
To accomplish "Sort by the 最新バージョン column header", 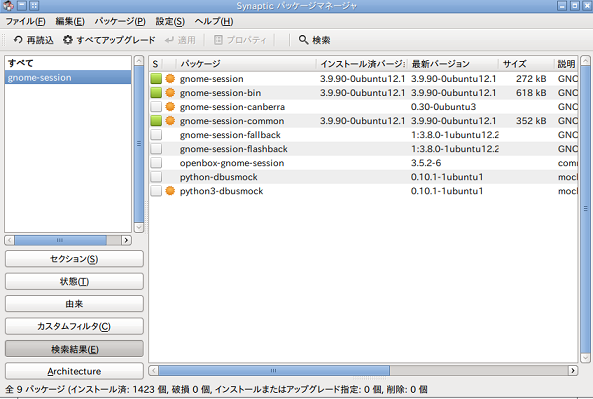I will tap(453, 64).
